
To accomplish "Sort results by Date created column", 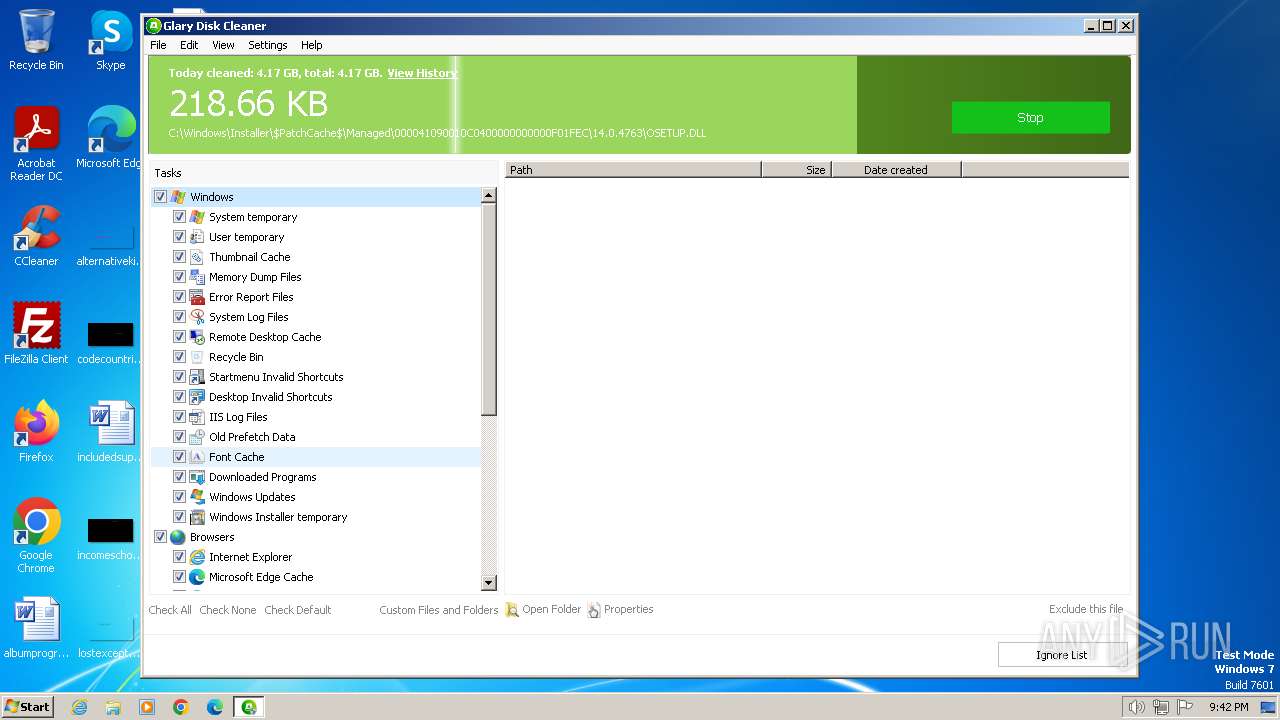I will click(896, 170).
